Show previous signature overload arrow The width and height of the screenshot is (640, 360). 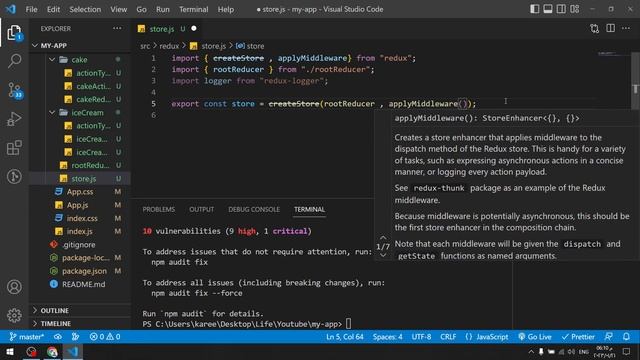click(x=383, y=237)
